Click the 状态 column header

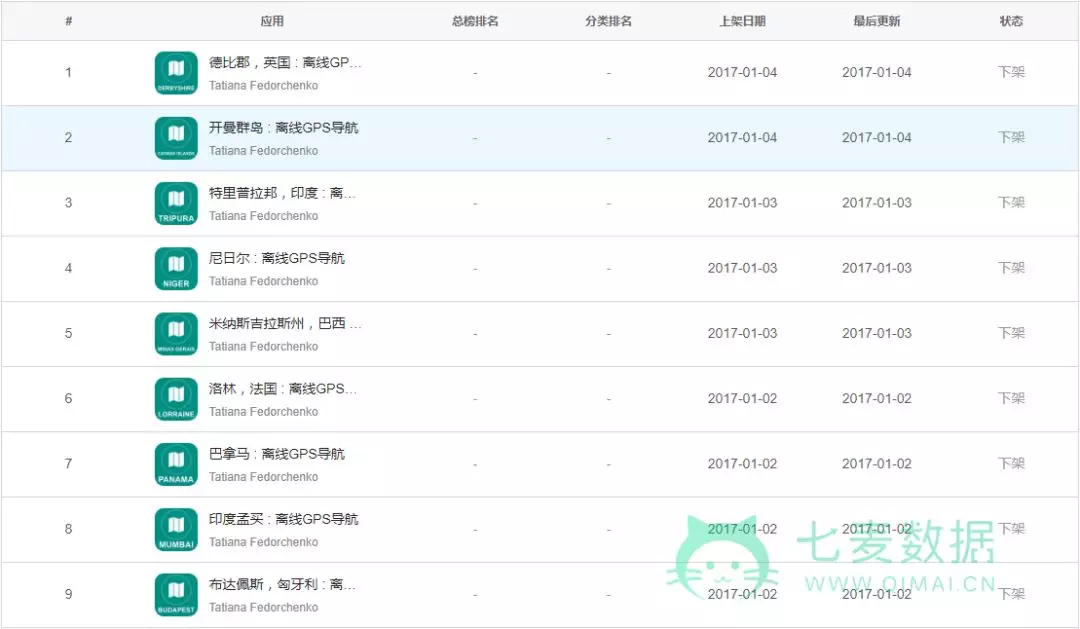coord(1011,21)
